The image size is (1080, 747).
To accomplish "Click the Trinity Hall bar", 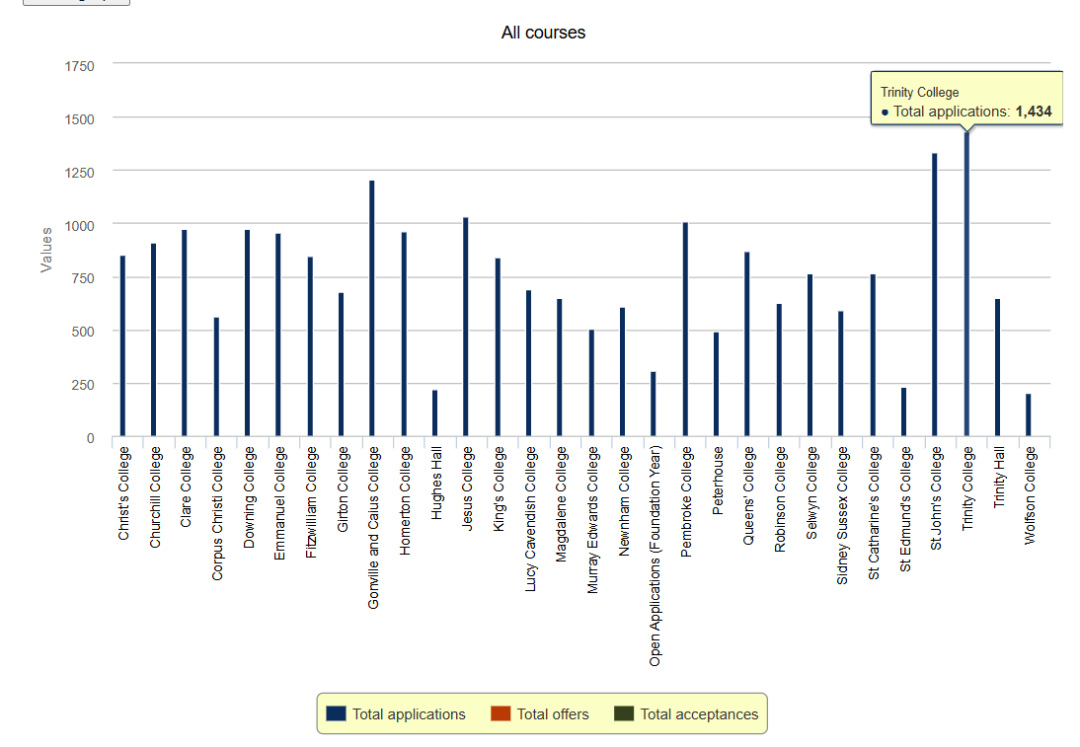I will 997,368.
